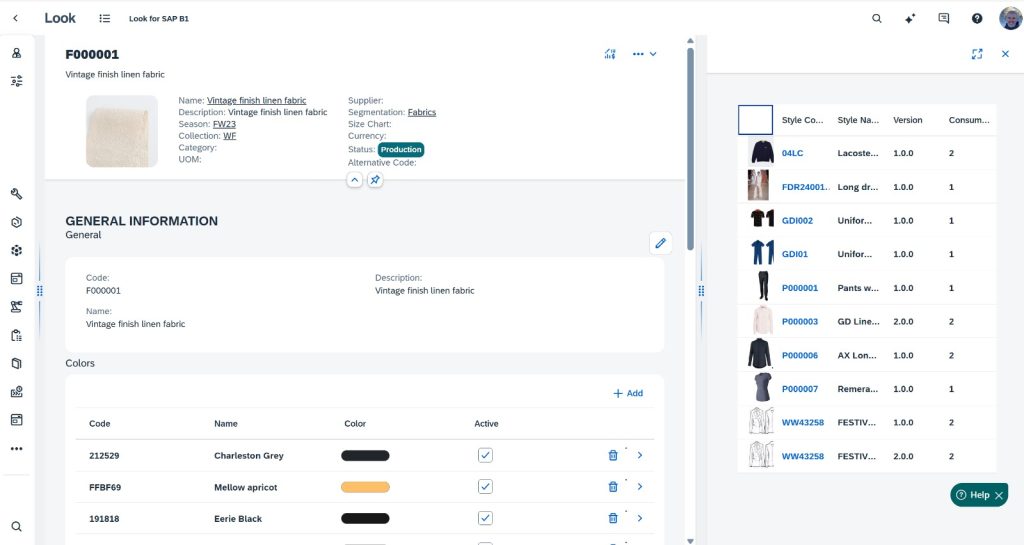Click the back arrow in top bar
This screenshot has height=545, width=1024.
pyautogui.click(x=15, y=18)
